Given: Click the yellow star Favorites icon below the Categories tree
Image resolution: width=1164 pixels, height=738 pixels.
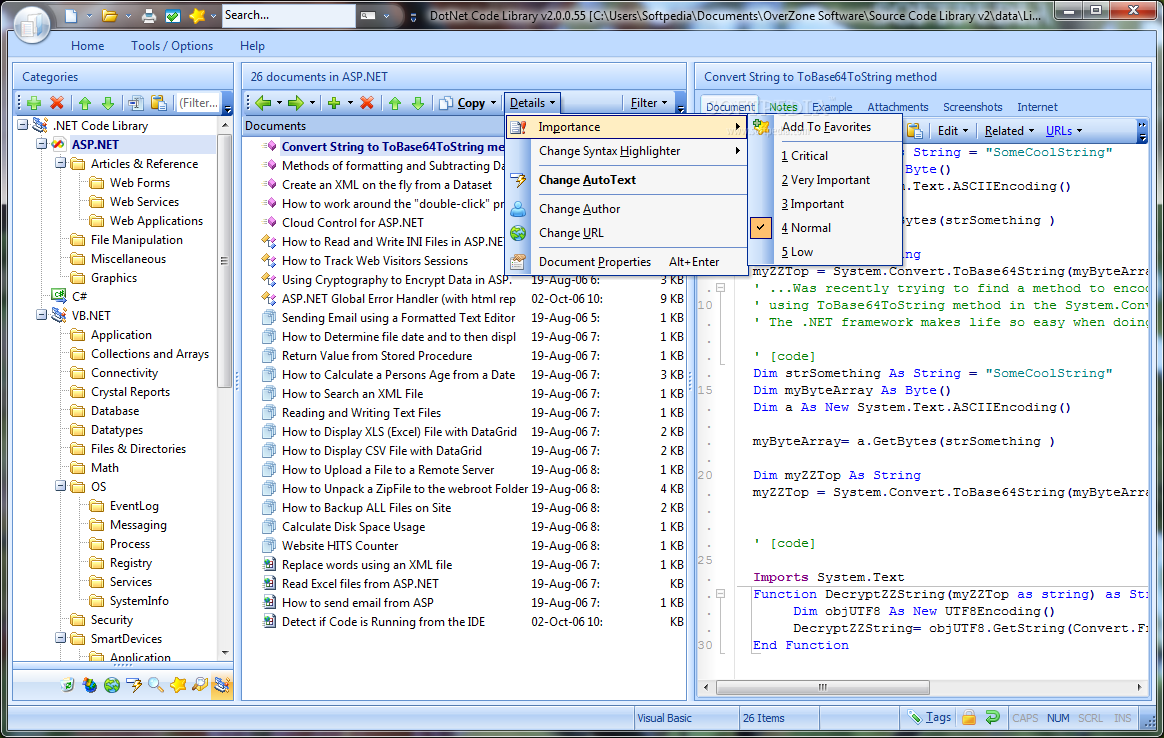Looking at the screenshot, I should click(x=178, y=685).
